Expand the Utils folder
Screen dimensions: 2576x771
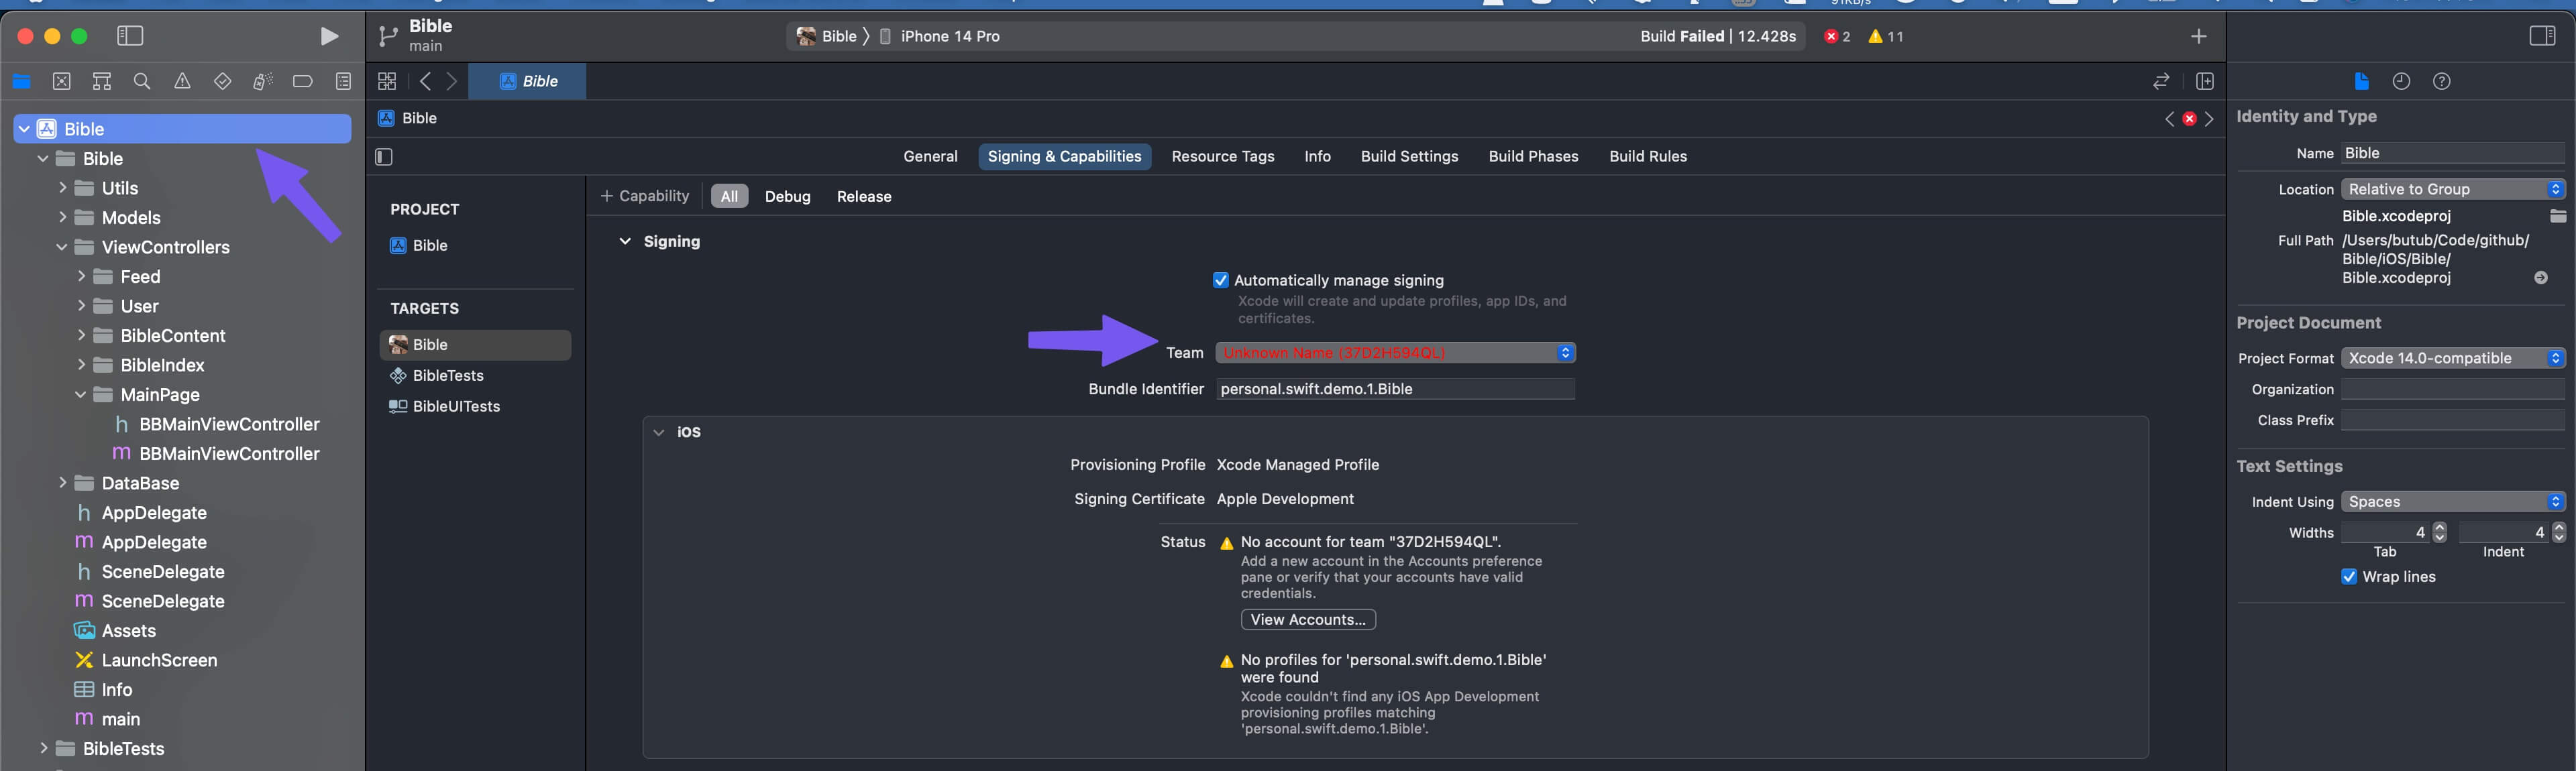(62, 188)
